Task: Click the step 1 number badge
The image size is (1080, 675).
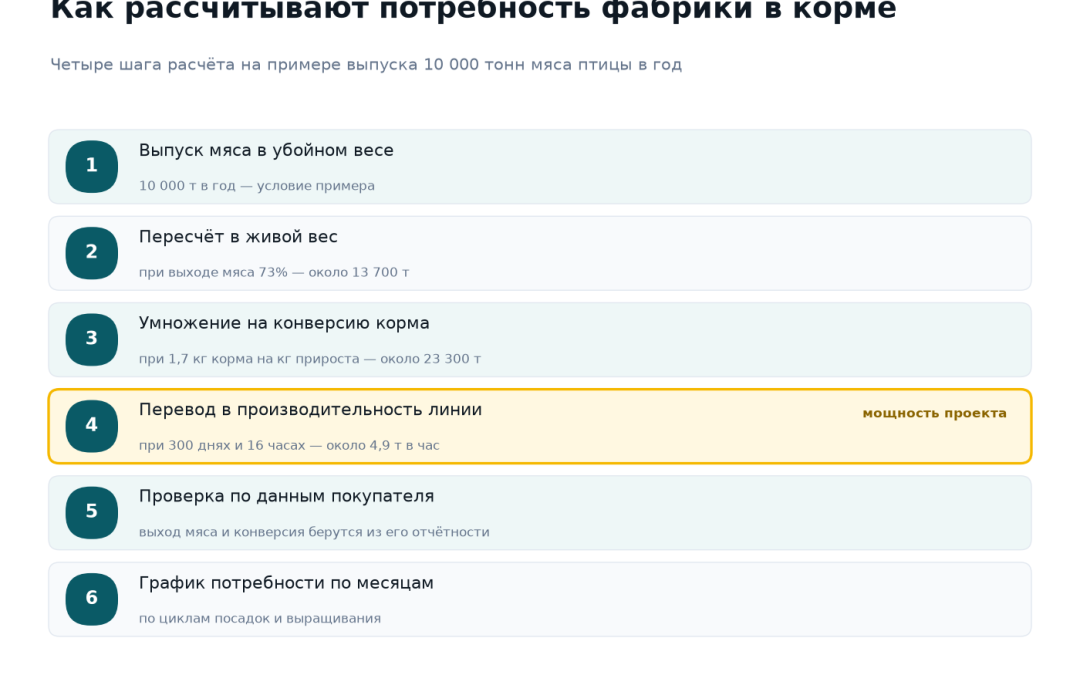Action: [92, 167]
